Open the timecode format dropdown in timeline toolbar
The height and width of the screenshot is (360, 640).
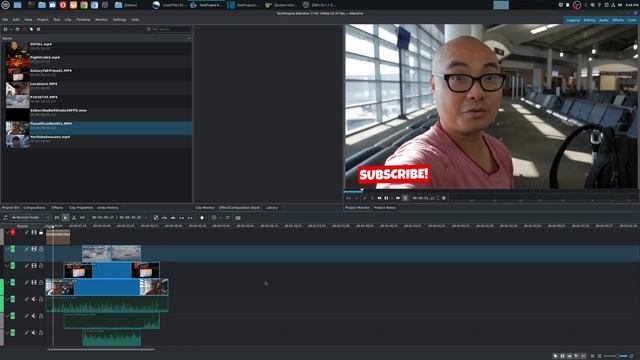coord(147,218)
